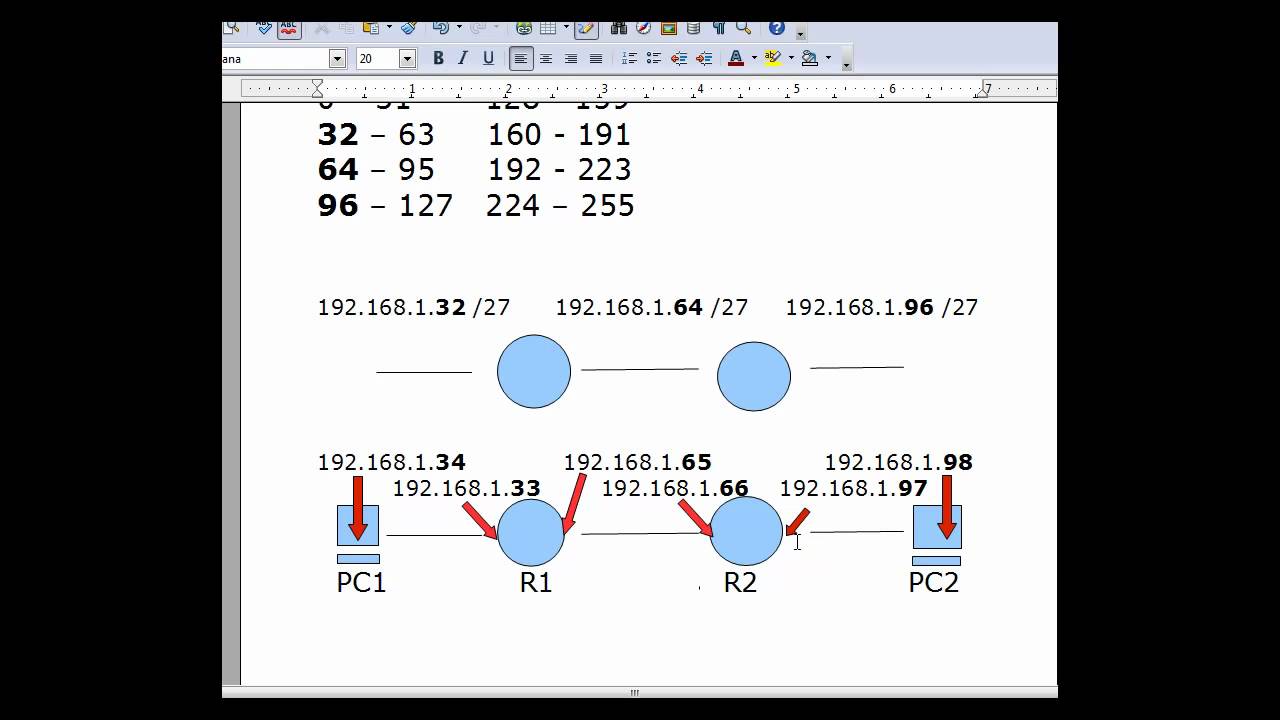The width and height of the screenshot is (1280, 720).
Task: Click the Hyperlink icon
Action: [524, 28]
